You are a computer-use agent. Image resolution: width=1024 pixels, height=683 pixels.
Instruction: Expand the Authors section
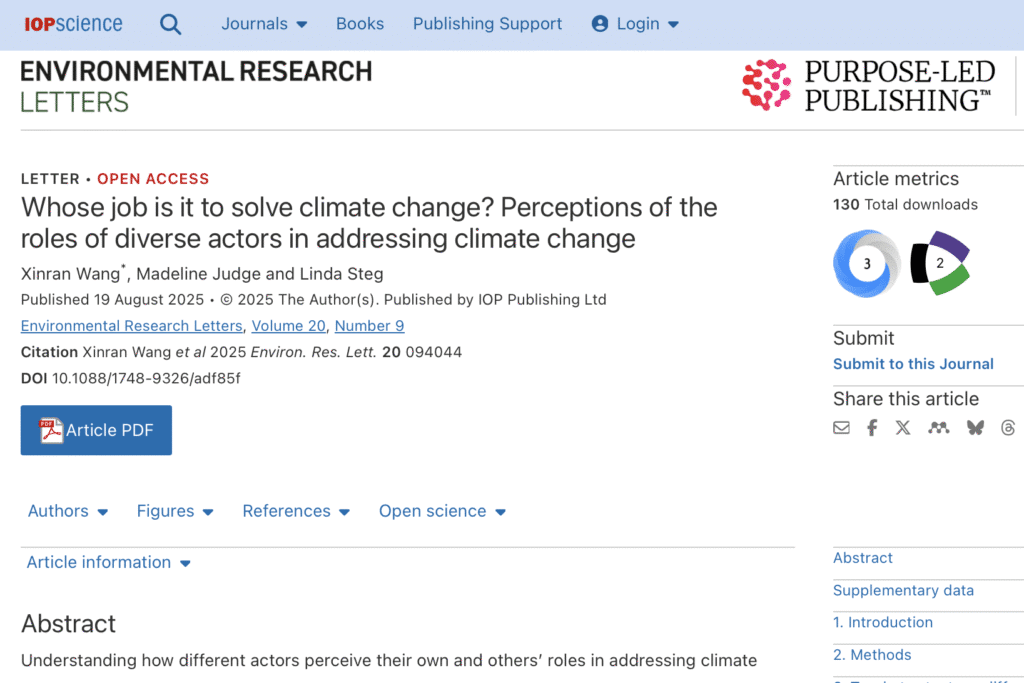click(x=67, y=511)
